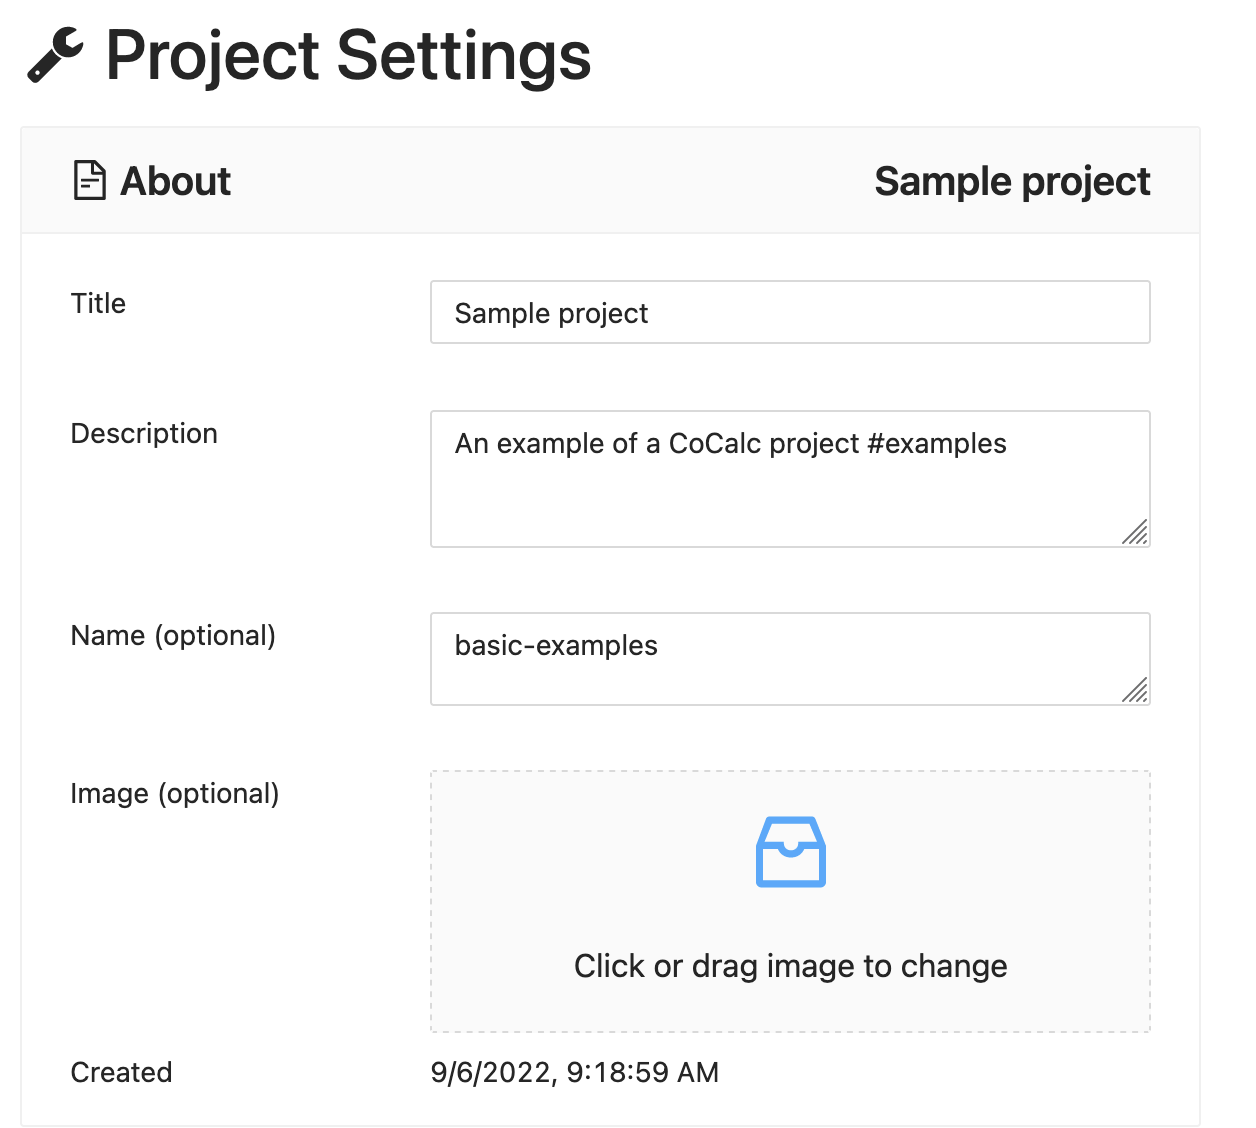Viewport: 1256px width, 1128px height.
Task: Click the Name field resize handle
Action: 1135,690
